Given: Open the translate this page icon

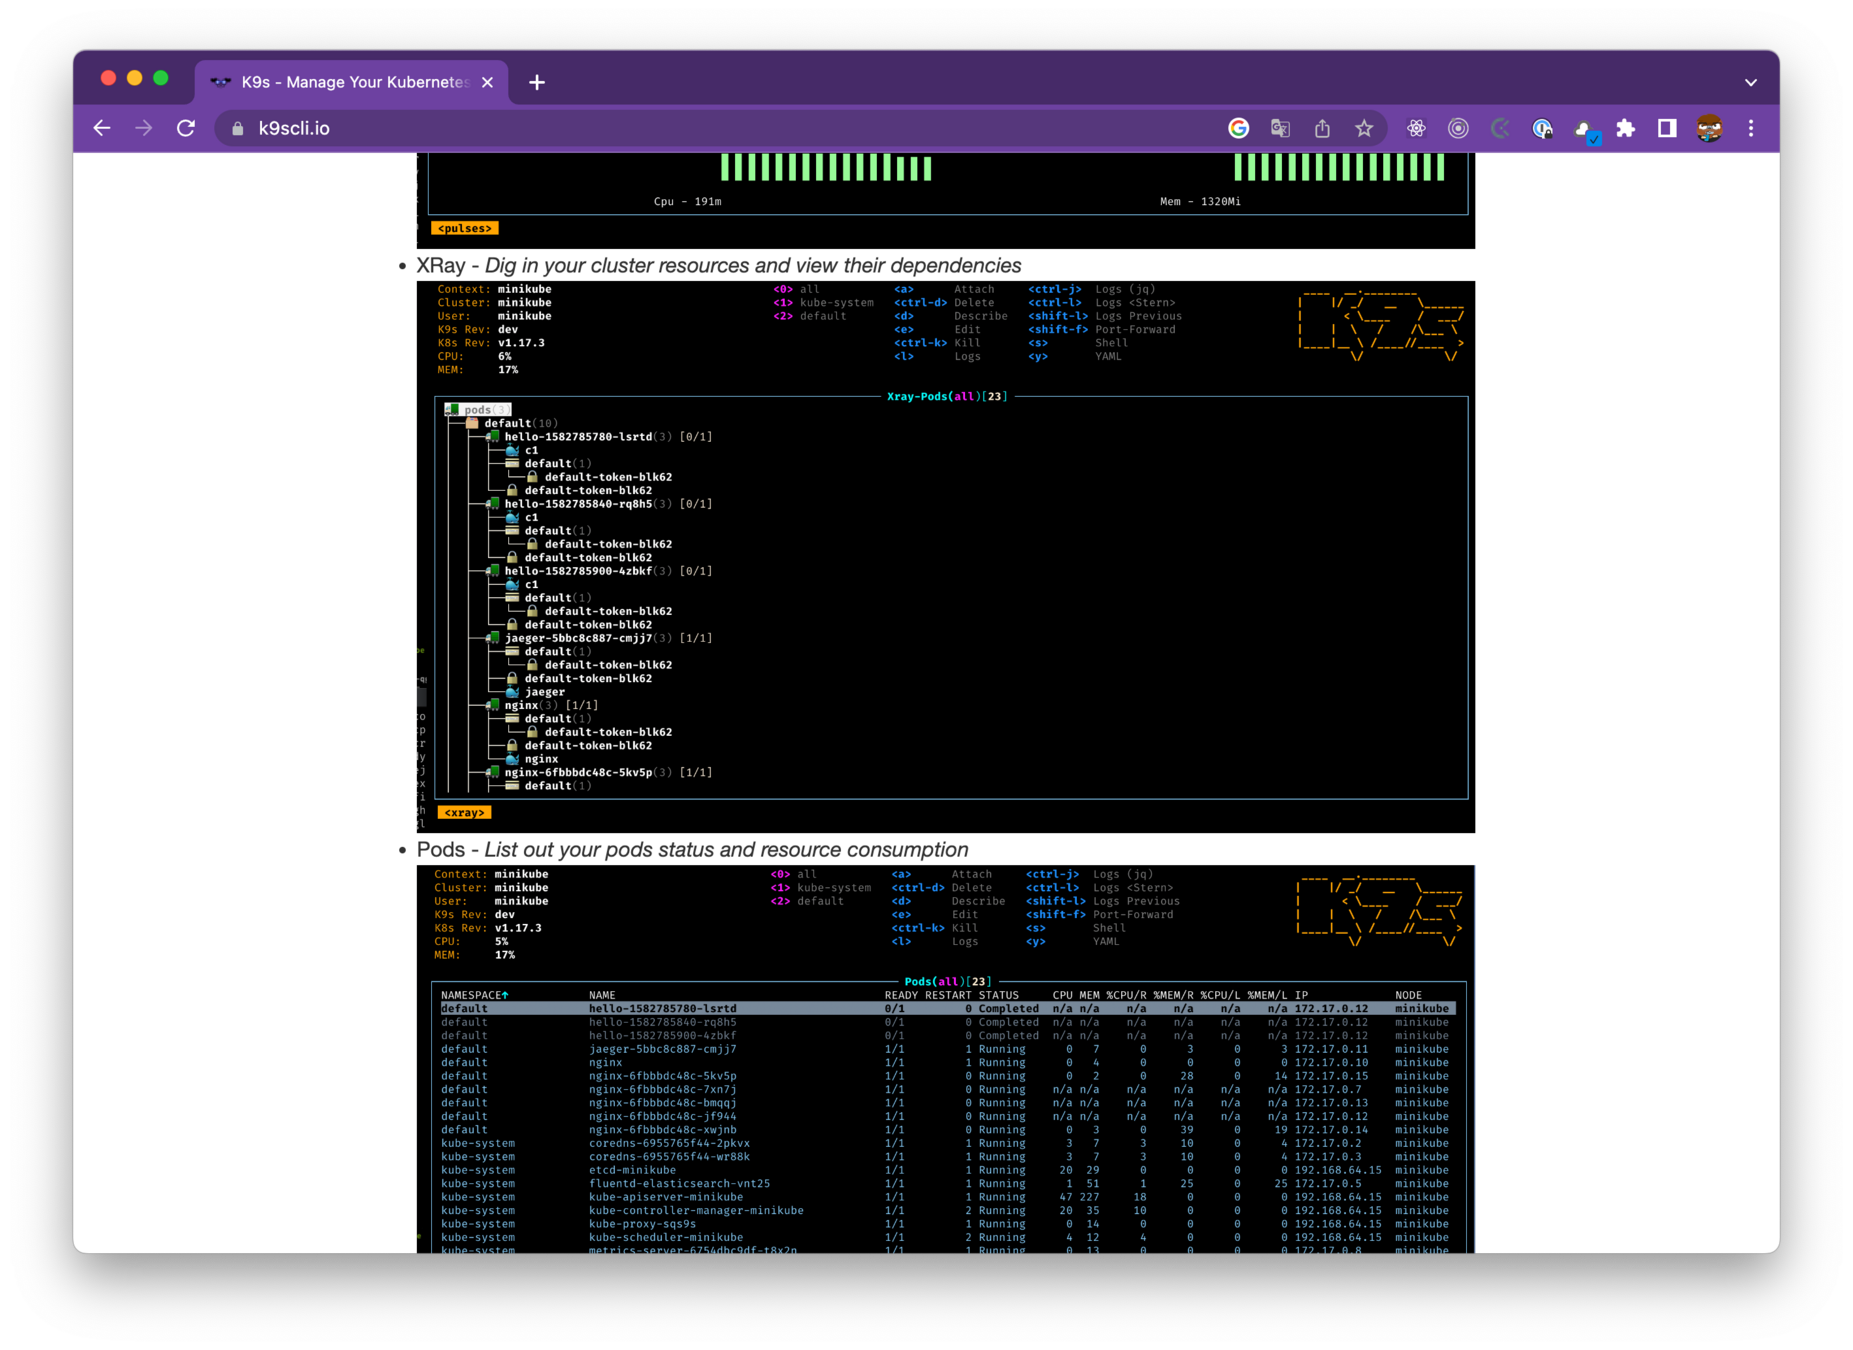Looking at the screenshot, I should pos(1280,128).
